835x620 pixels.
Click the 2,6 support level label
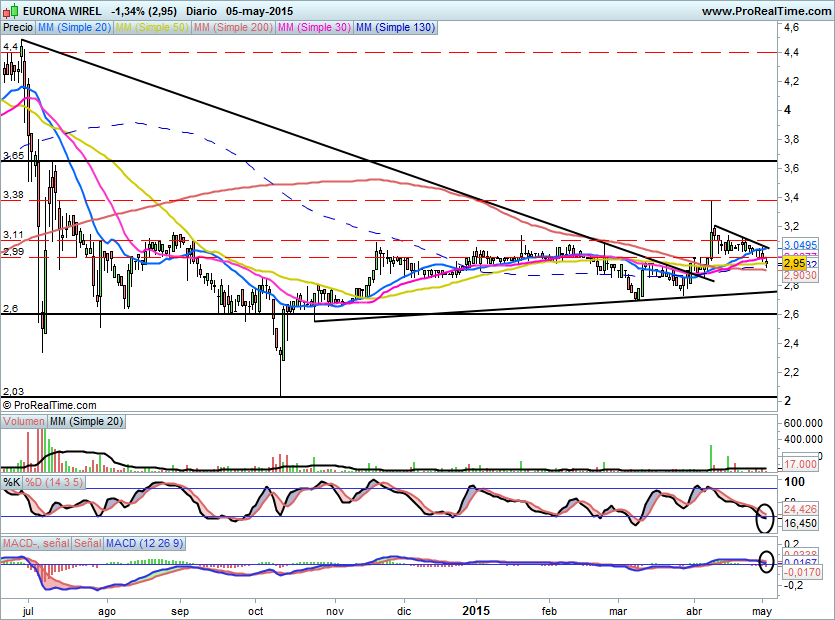coord(10,309)
